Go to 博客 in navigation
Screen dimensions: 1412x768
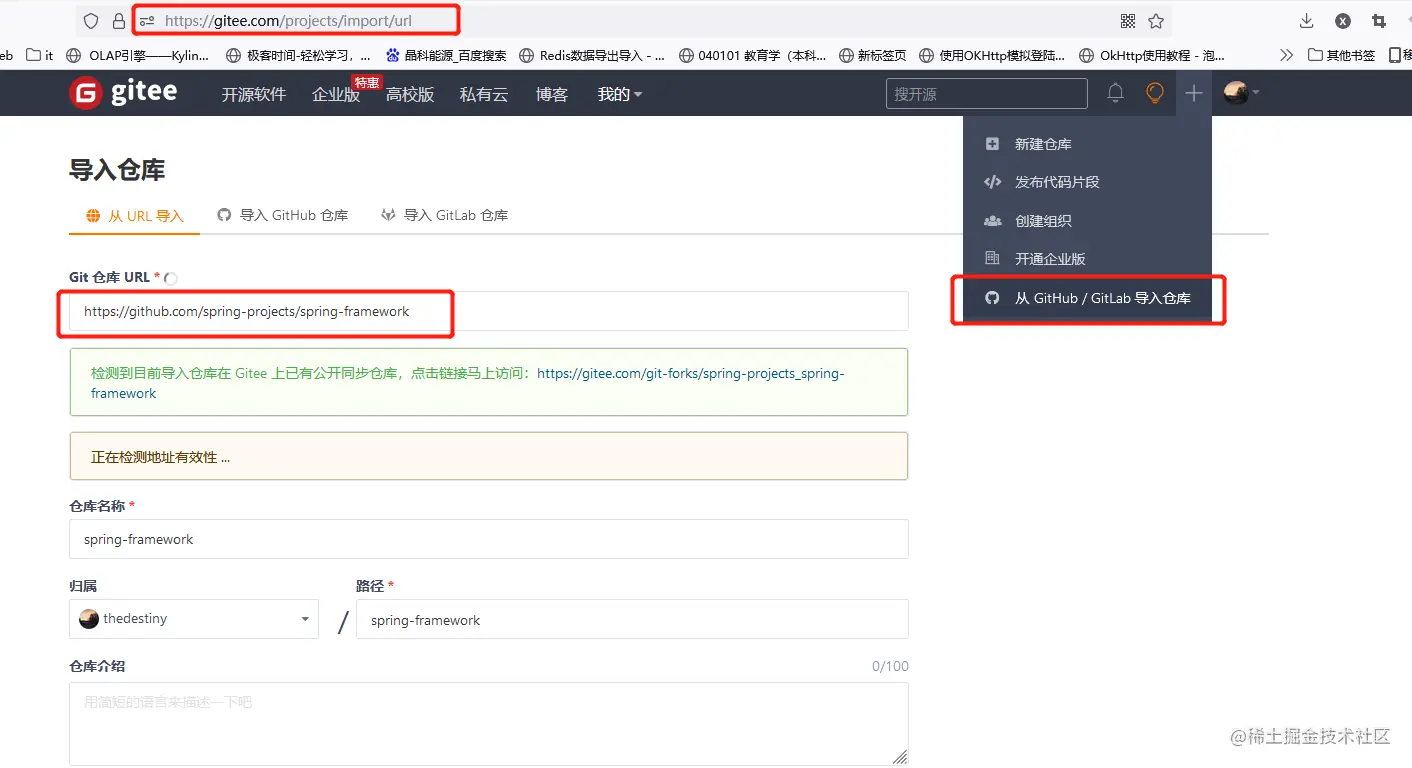pos(552,94)
